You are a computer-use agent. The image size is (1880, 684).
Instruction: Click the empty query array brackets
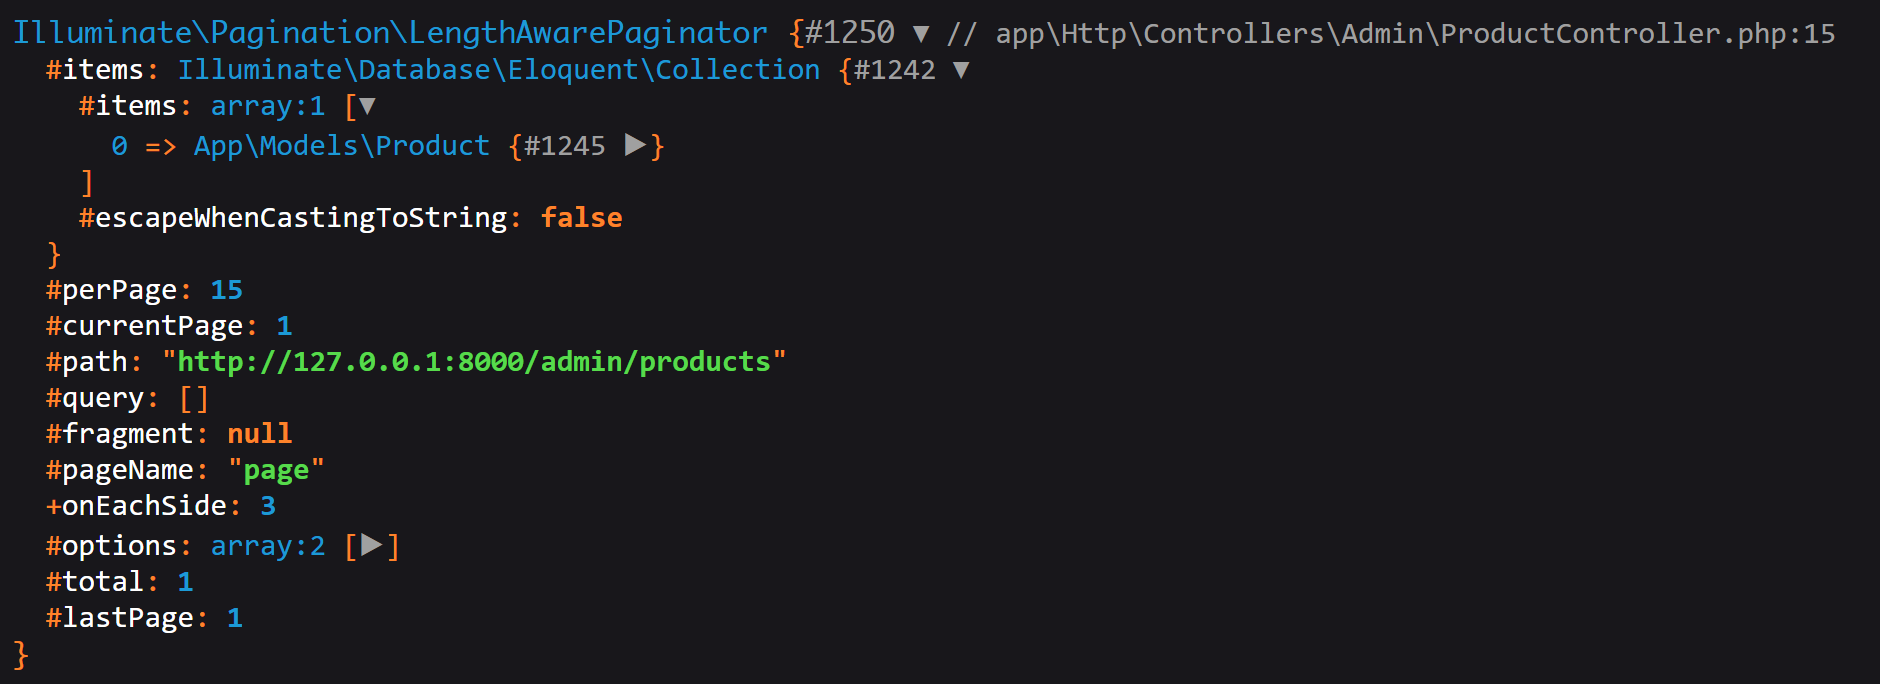pyautogui.click(x=193, y=398)
